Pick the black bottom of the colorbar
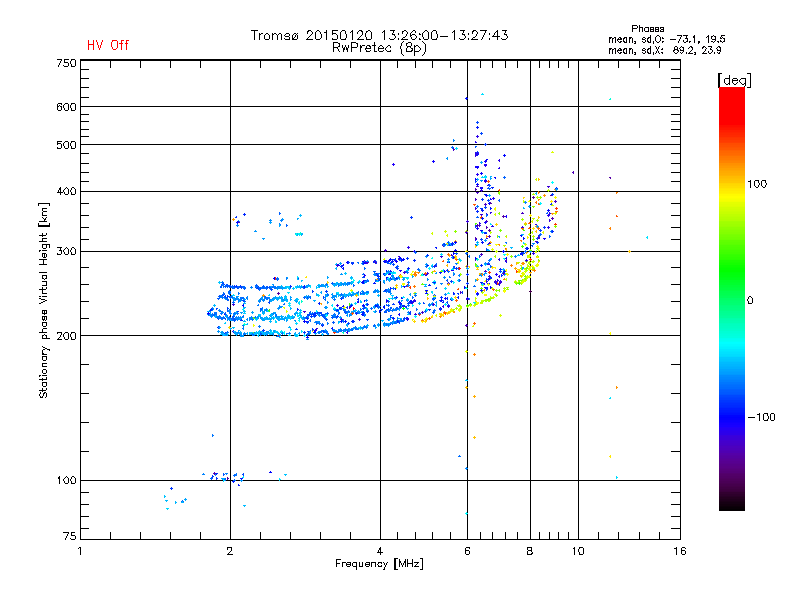800x600 pixels. pyautogui.click(x=731, y=505)
